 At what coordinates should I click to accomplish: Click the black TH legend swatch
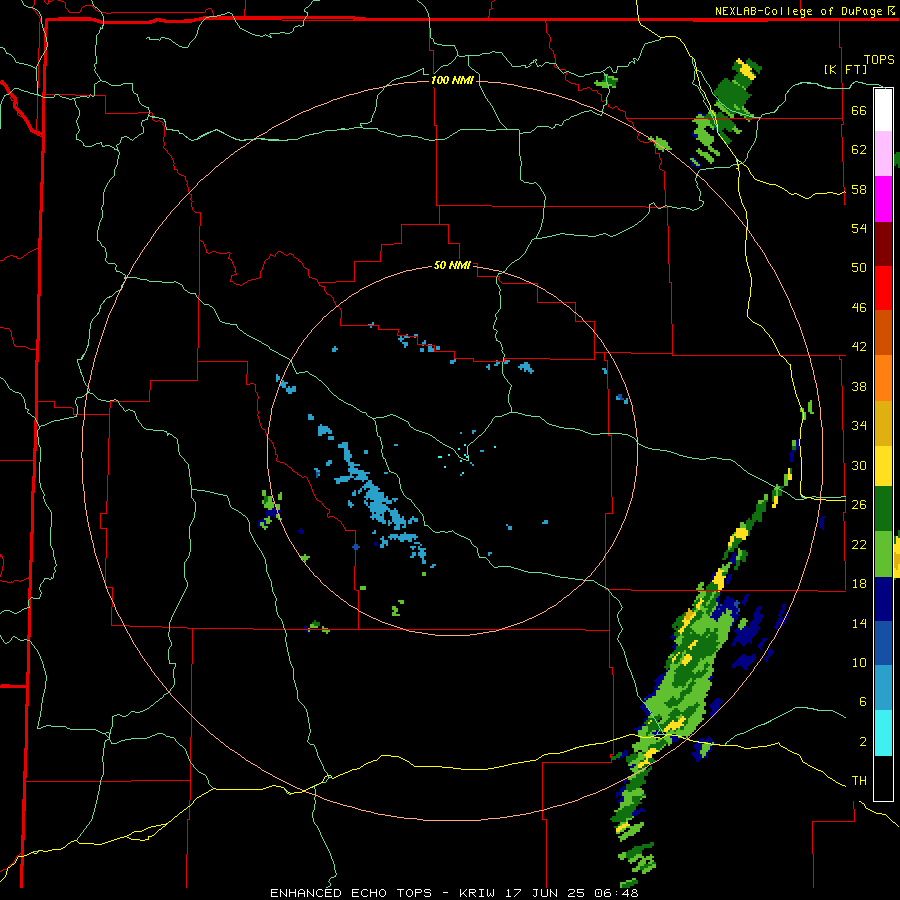click(x=883, y=778)
